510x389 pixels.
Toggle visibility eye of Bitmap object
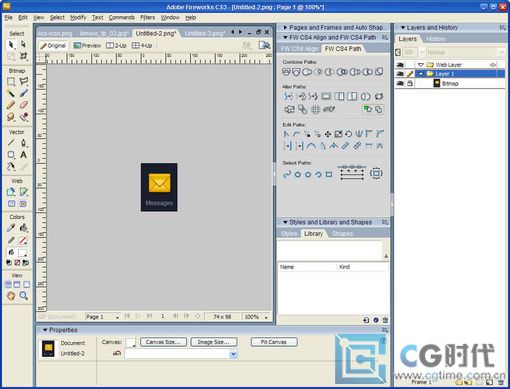[x=400, y=83]
